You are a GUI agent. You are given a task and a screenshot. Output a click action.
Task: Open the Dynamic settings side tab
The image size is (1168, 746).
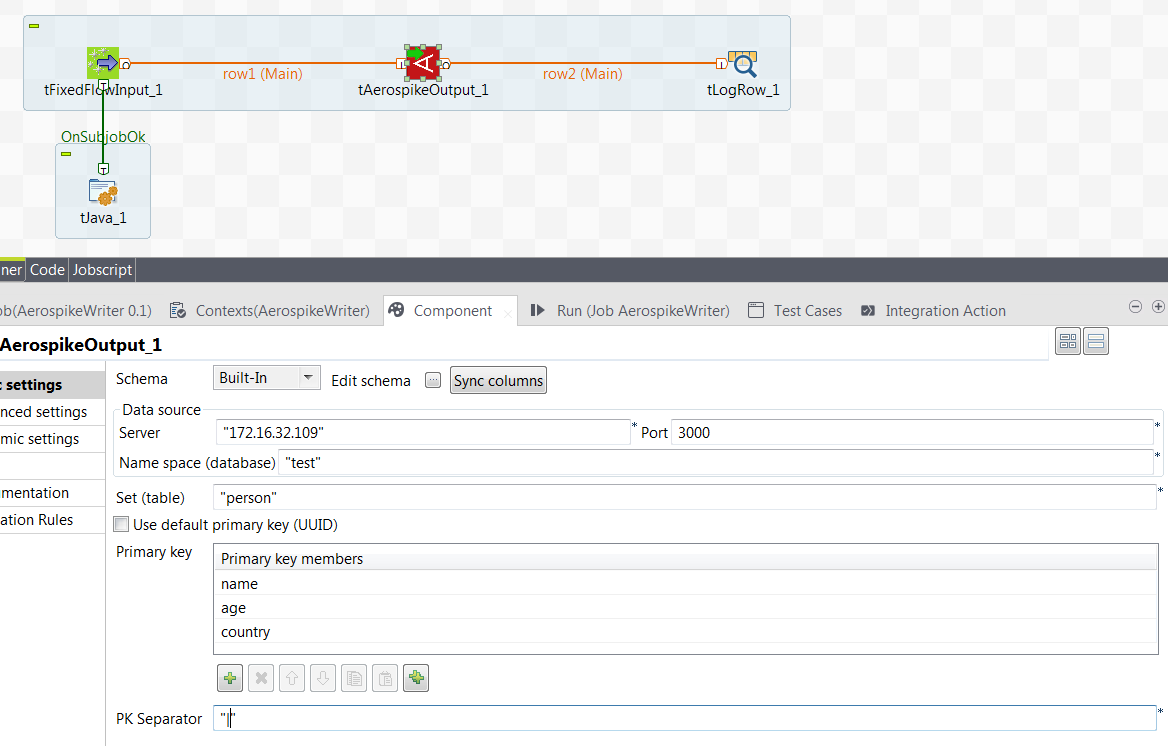[52, 439]
